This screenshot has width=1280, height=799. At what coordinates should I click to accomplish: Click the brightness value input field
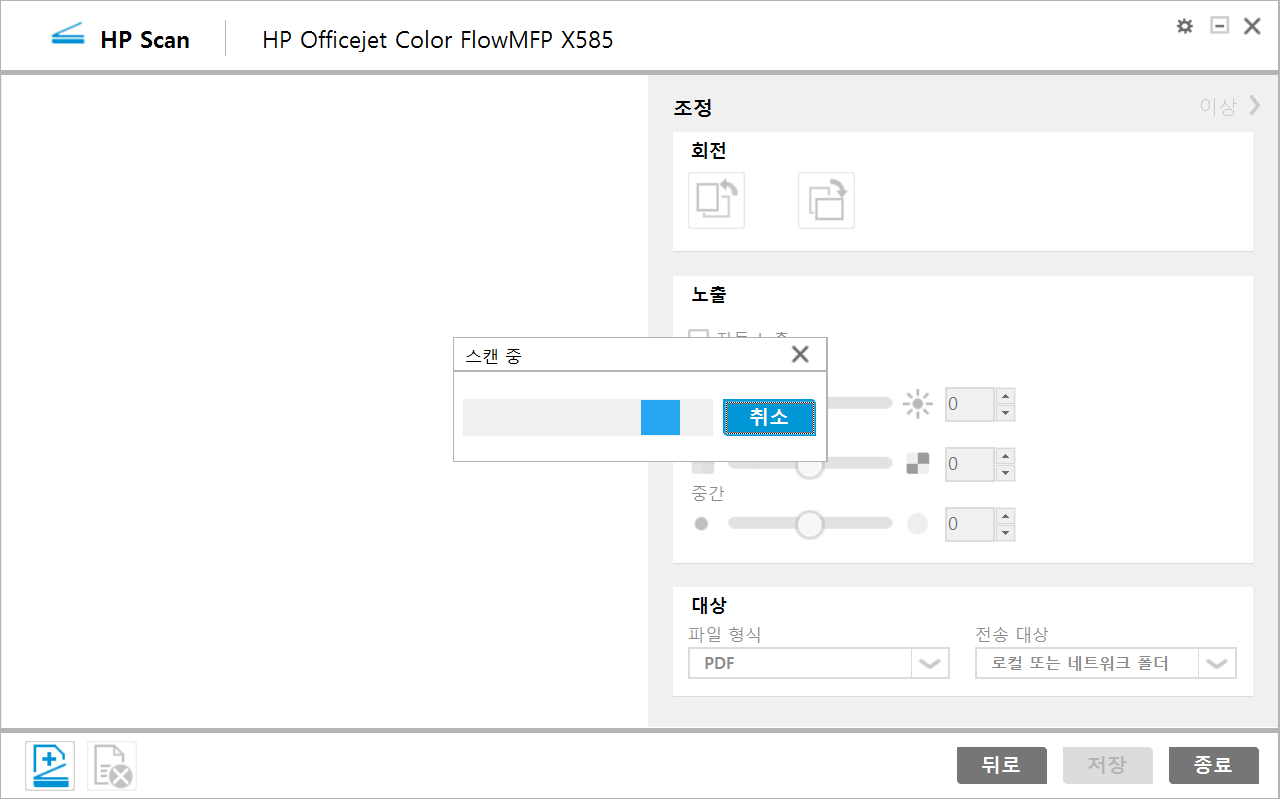click(x=970, y=404)
